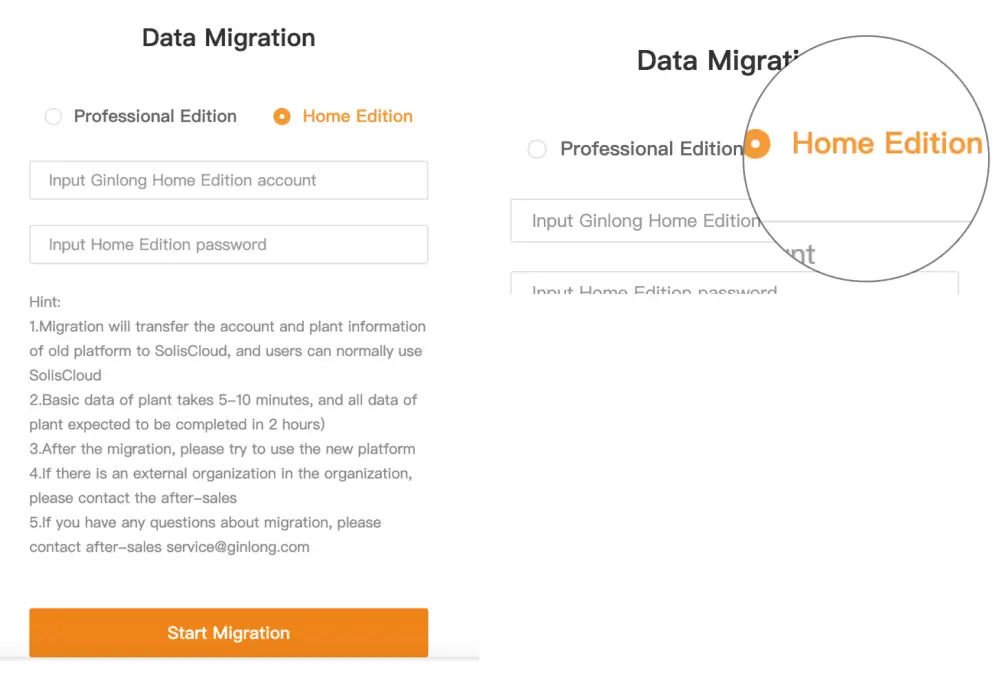The width and height of the screenshot is (1002, 679).
Task: Focus the Home Edition password field in left form
Action: [x=228, y=245]
